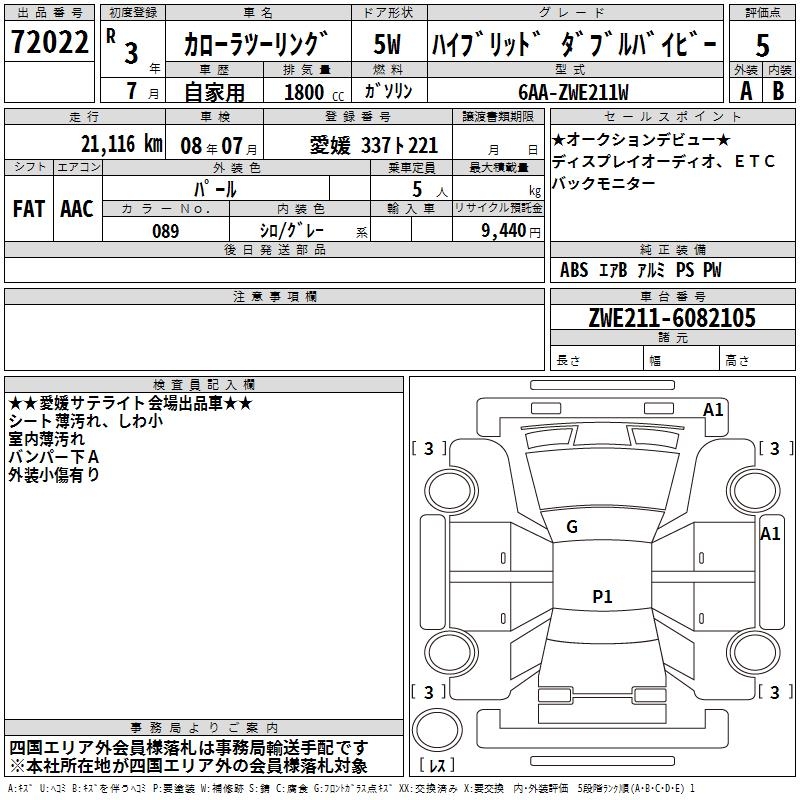Select the vehicle history value 自家用
This screenshot has width=800, height=800.
[214, 92]
